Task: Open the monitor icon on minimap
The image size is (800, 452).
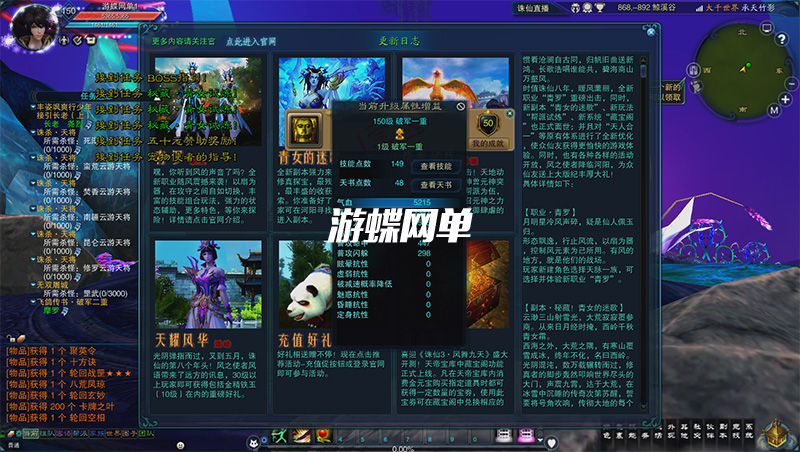Action: pos(767,28)
